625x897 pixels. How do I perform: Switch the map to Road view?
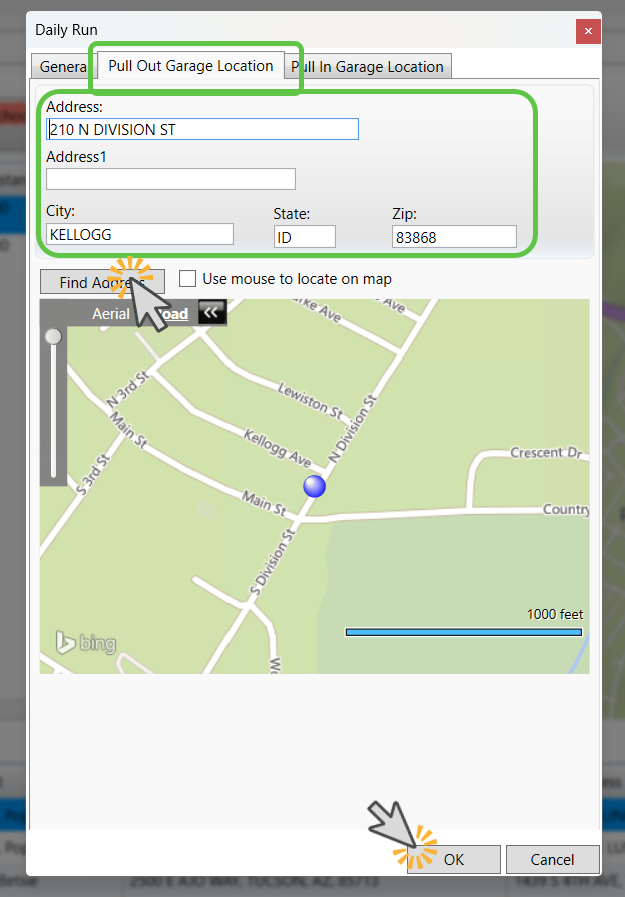(x=172, y=313)
